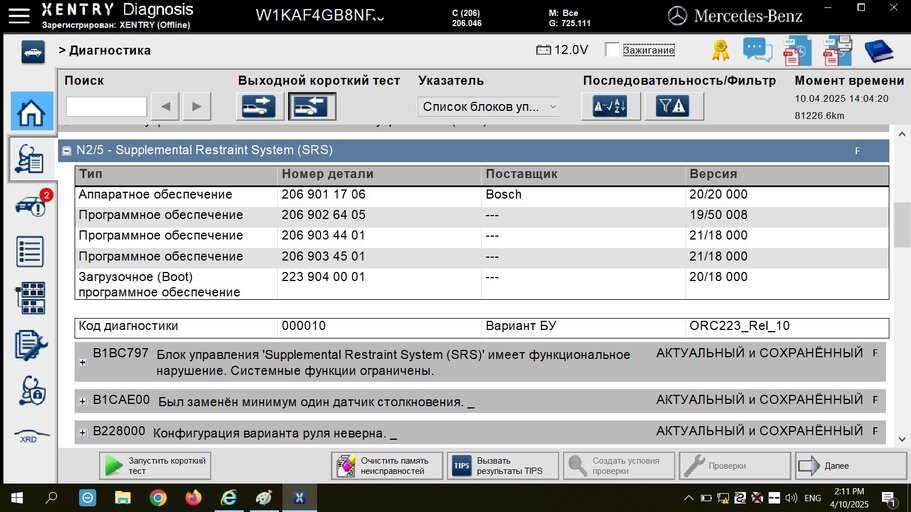
Task: Open the XENTRY hamburger menu
Action: [19, 16]
